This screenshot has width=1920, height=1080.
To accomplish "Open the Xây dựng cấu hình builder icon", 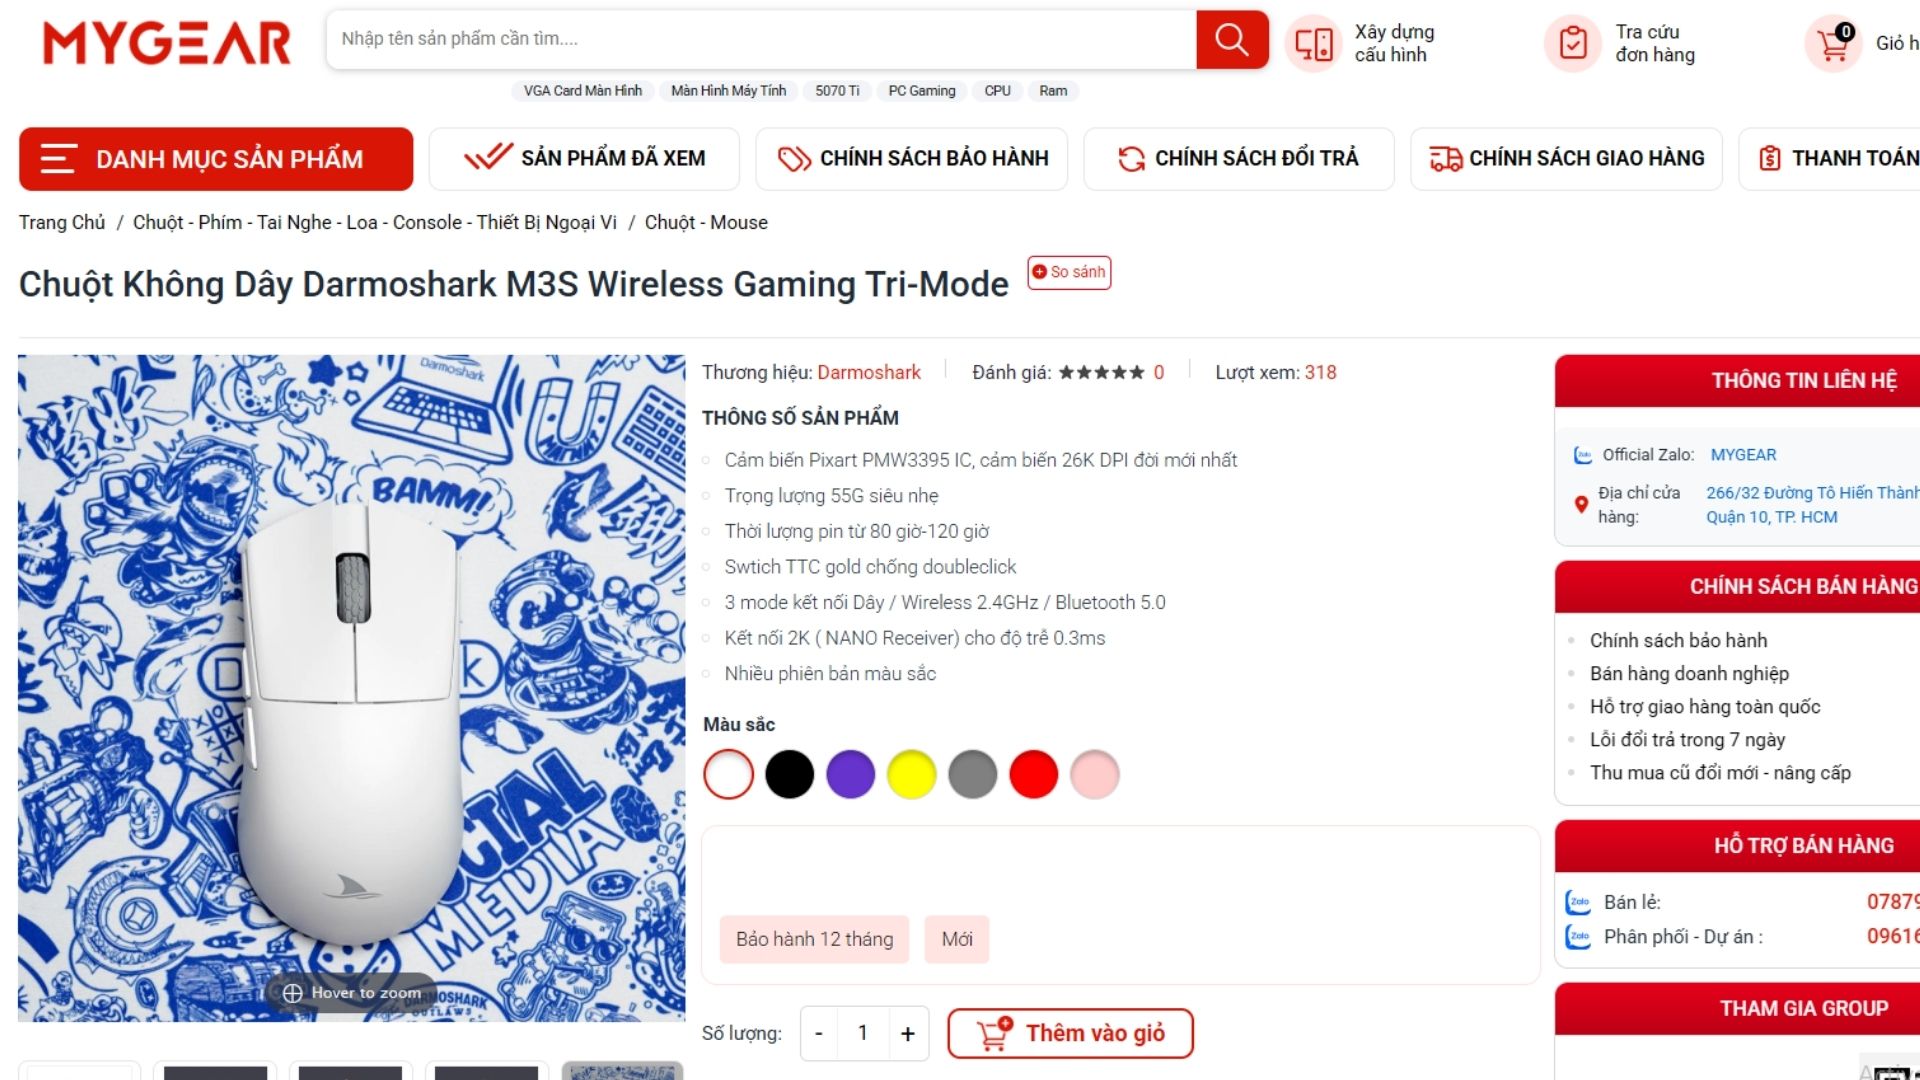I will coord(1313,44).
